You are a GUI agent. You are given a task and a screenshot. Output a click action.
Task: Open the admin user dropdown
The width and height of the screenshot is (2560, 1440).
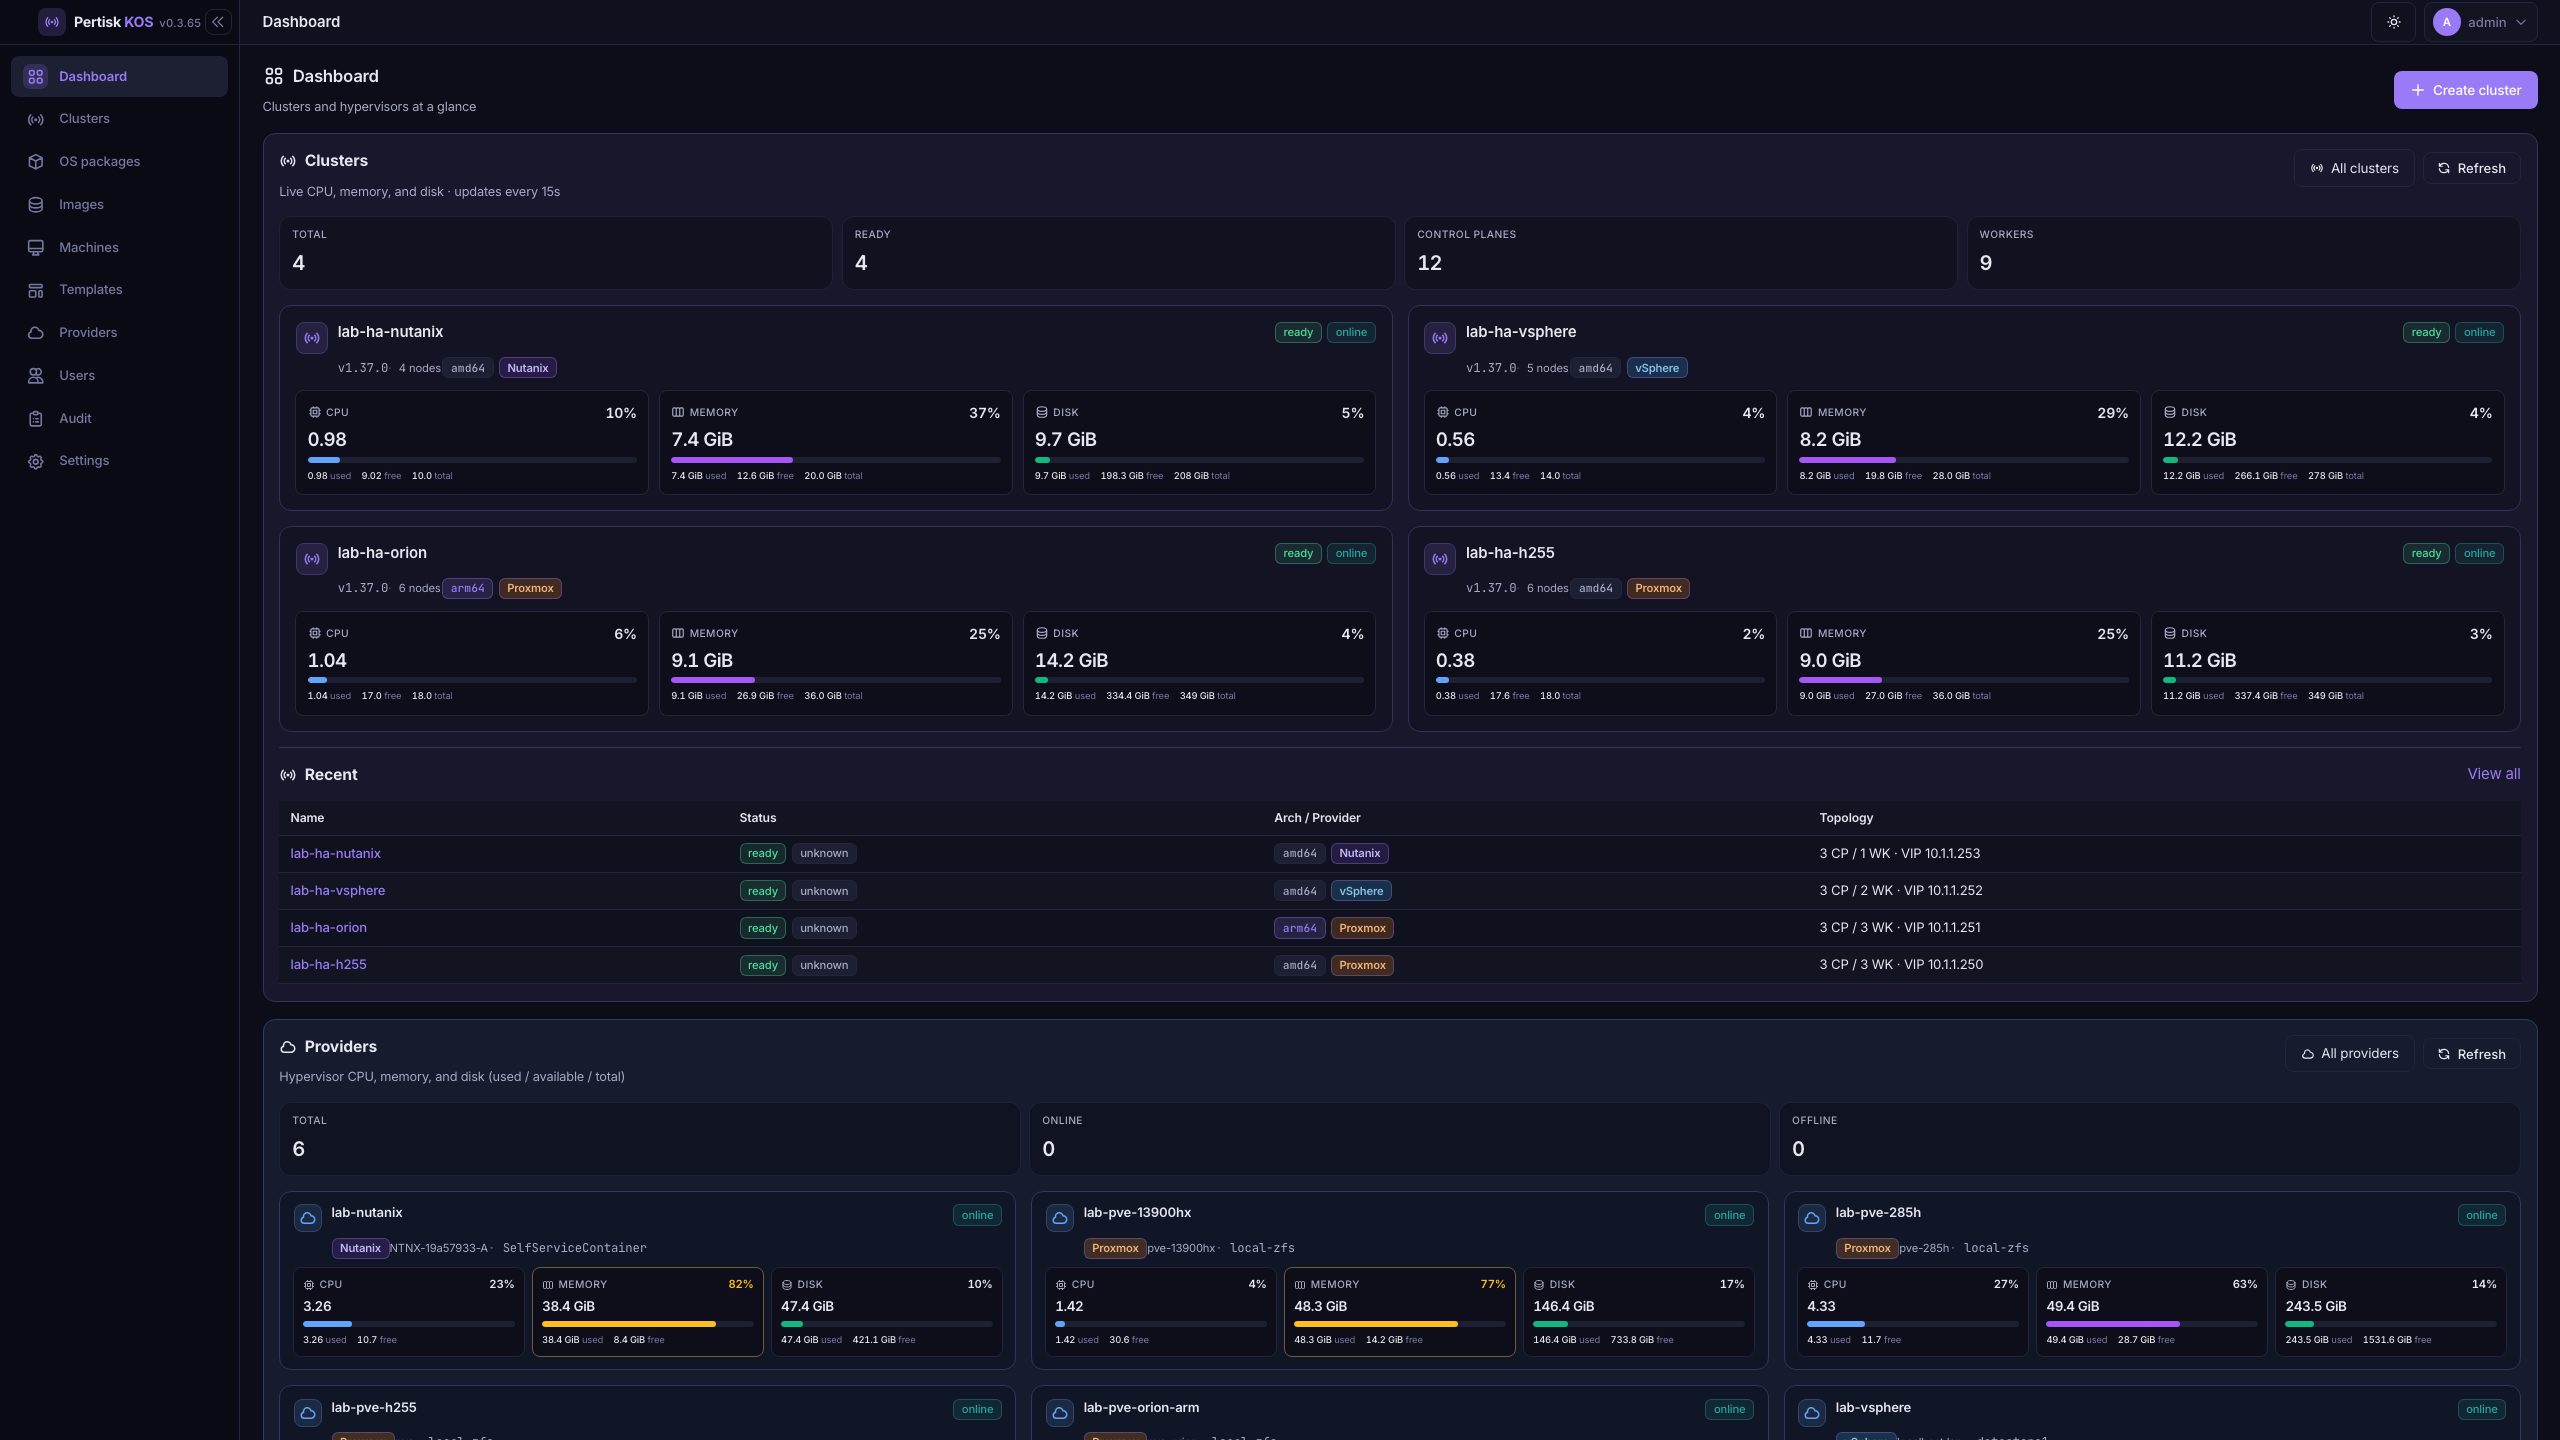(x=2480, y=22)
